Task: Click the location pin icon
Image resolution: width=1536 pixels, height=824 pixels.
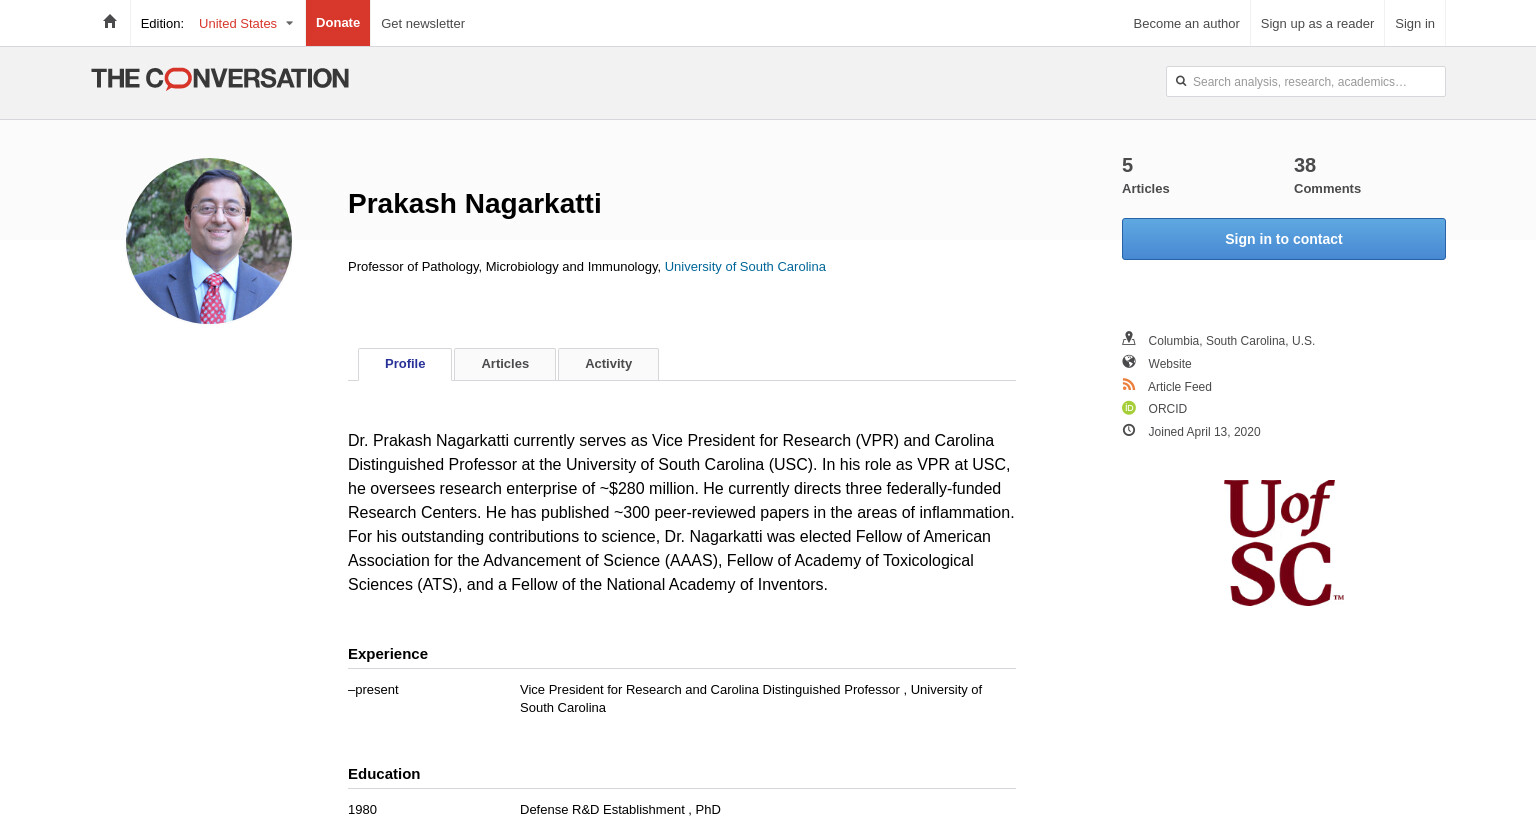Action: pos(1129,339)
